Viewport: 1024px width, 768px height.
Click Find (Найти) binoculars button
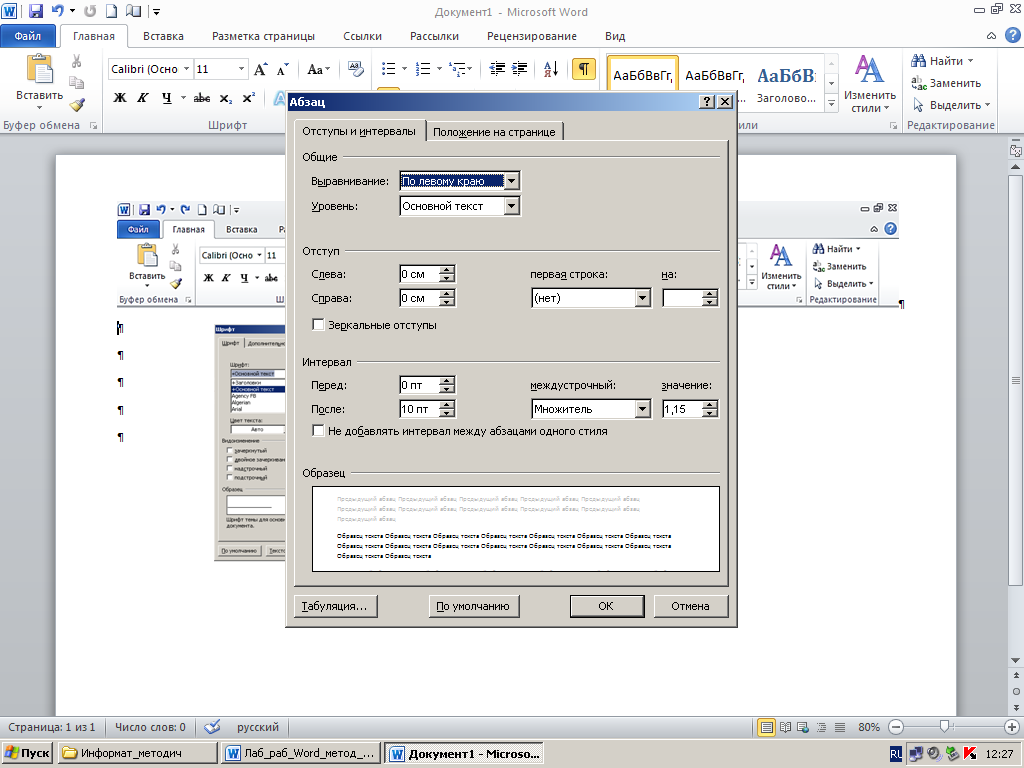click(x=942, y=61)
